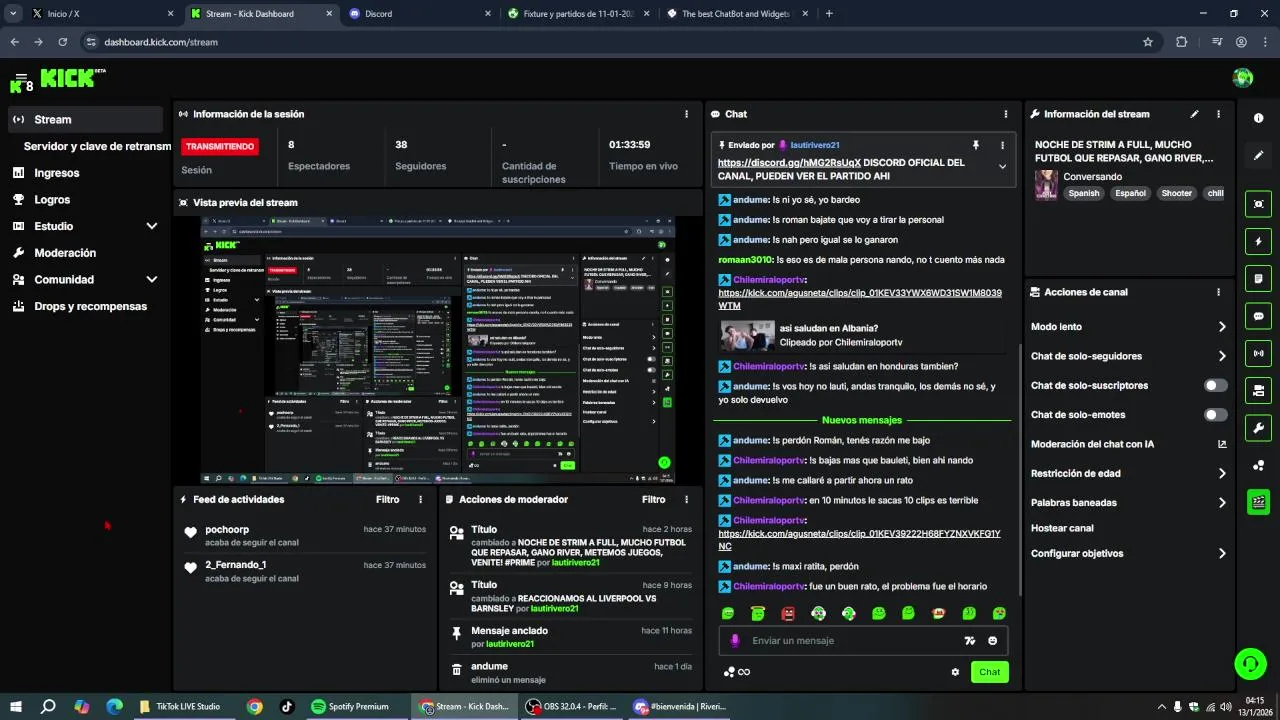Toggle the stream preview widget icon in the right sidebar
The height and width of the screenshot is (720, 1280).
click(1258, 204)
